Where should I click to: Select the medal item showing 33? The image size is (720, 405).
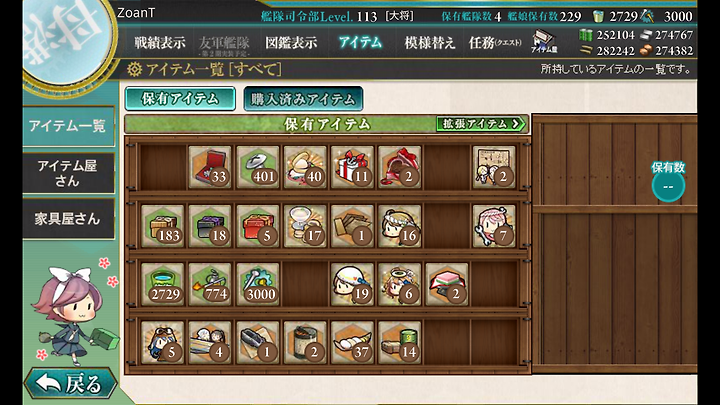click(x=210, y=167)
